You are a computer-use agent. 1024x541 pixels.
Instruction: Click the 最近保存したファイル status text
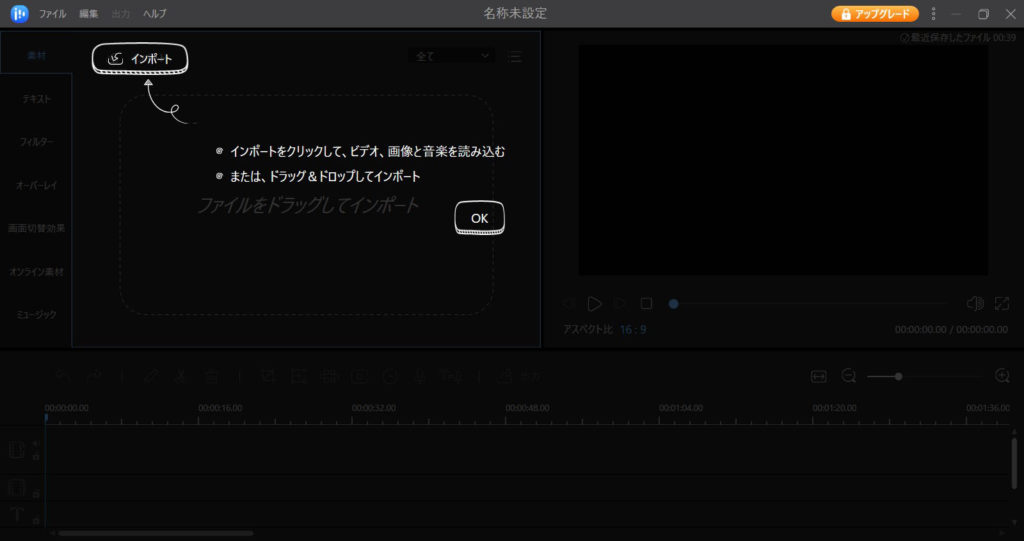click(x=957, y=38)
